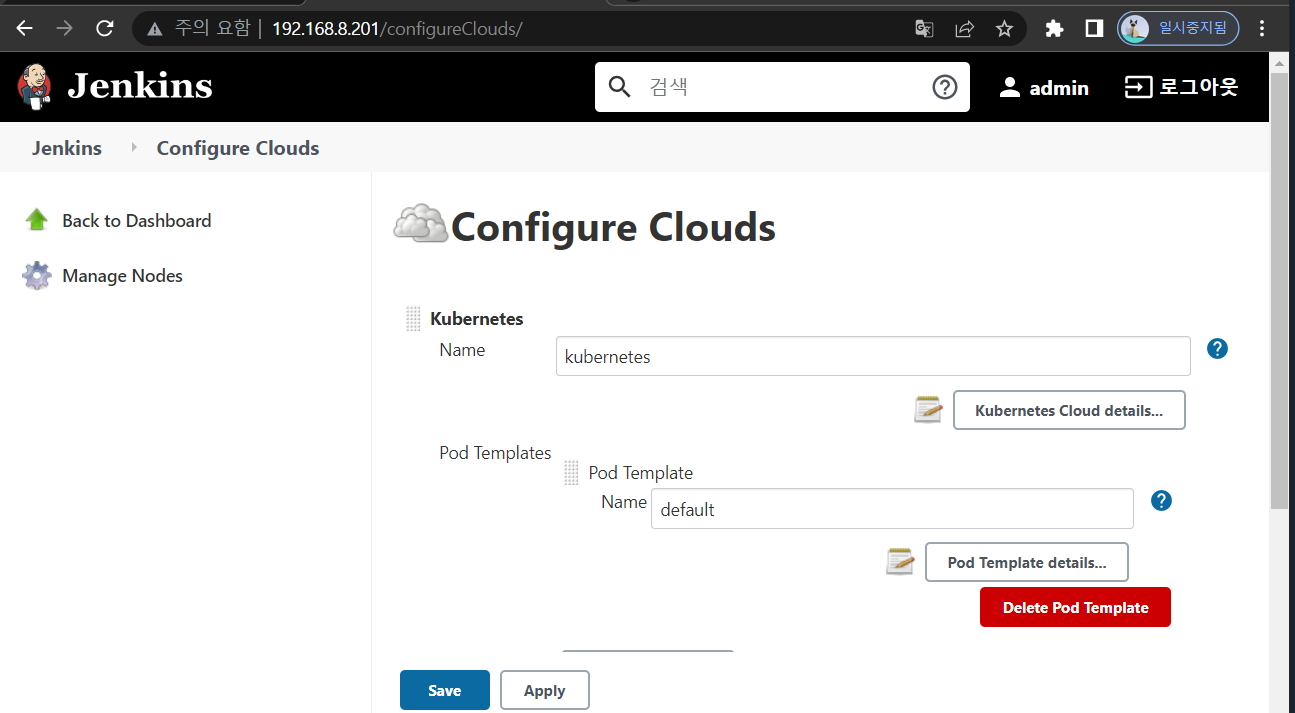
Task: Click the share page icon in address bar
Action: click(x=964, y=29)
